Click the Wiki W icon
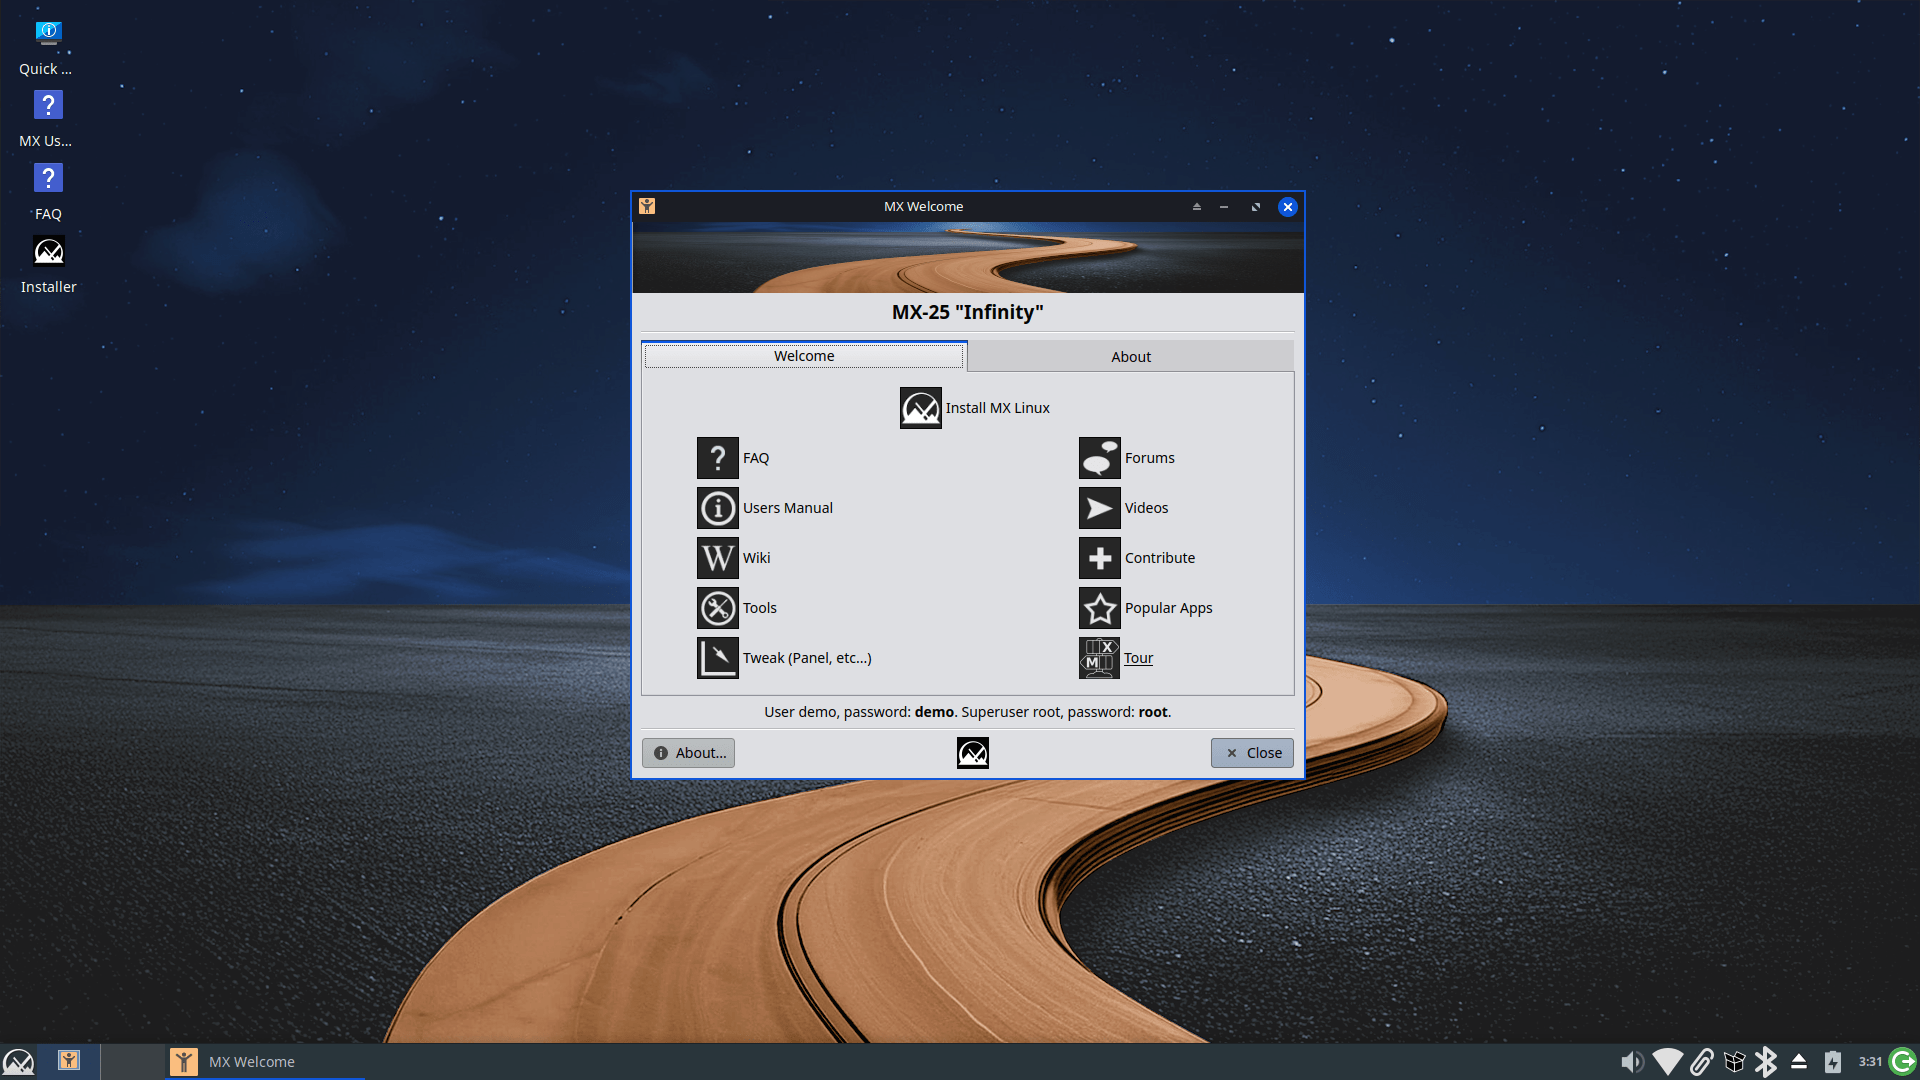Screen dimensions: 1920x1080 (717, 558)
